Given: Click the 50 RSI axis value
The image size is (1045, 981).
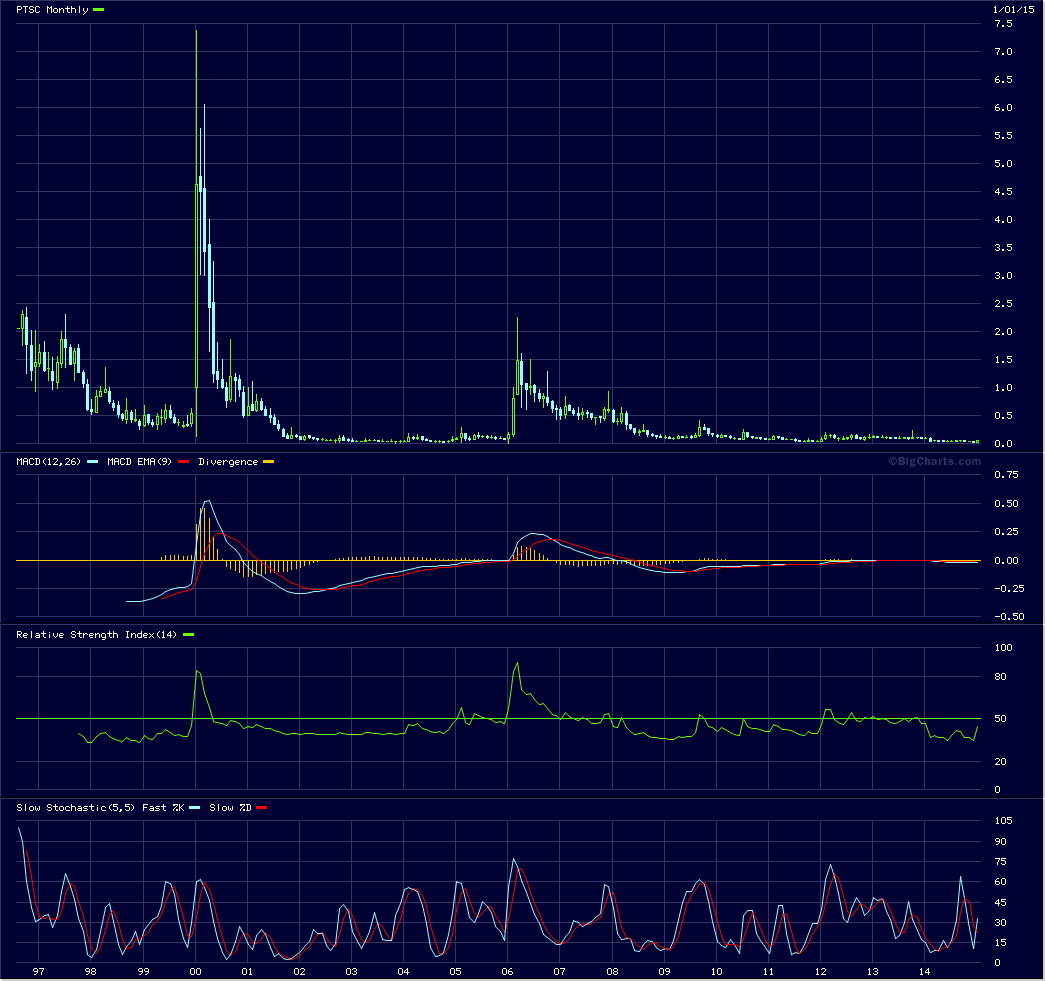Looking at the screenshot, I should pyautogui.click(x=1000, y=718).
